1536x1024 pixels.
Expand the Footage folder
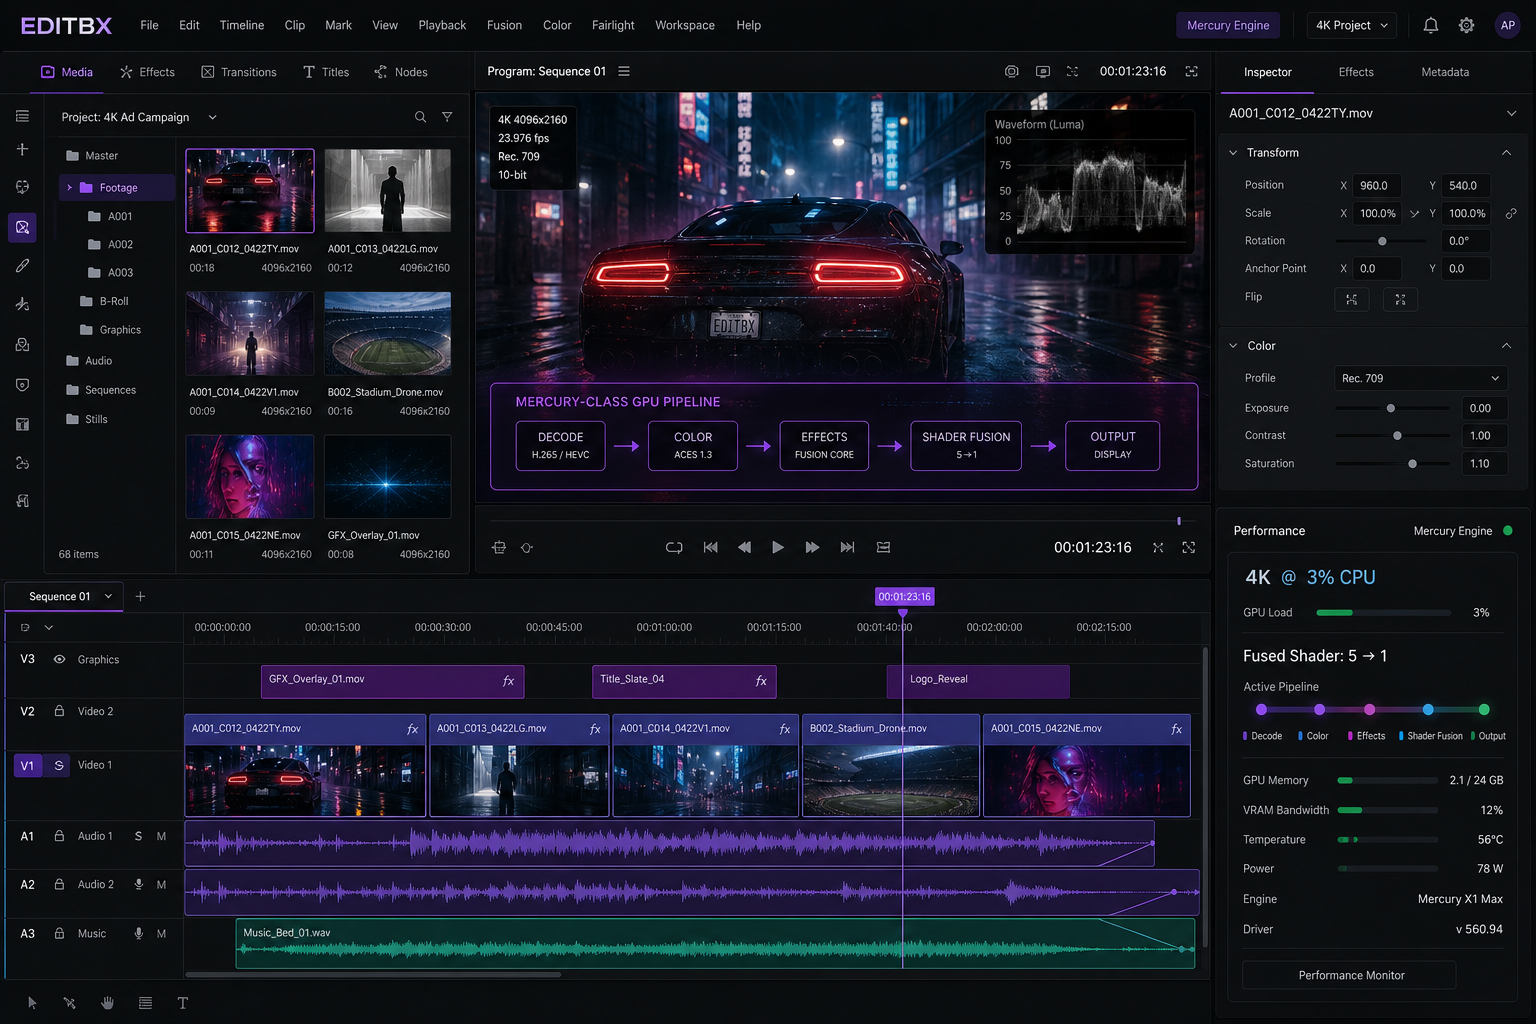coord(69,188)
